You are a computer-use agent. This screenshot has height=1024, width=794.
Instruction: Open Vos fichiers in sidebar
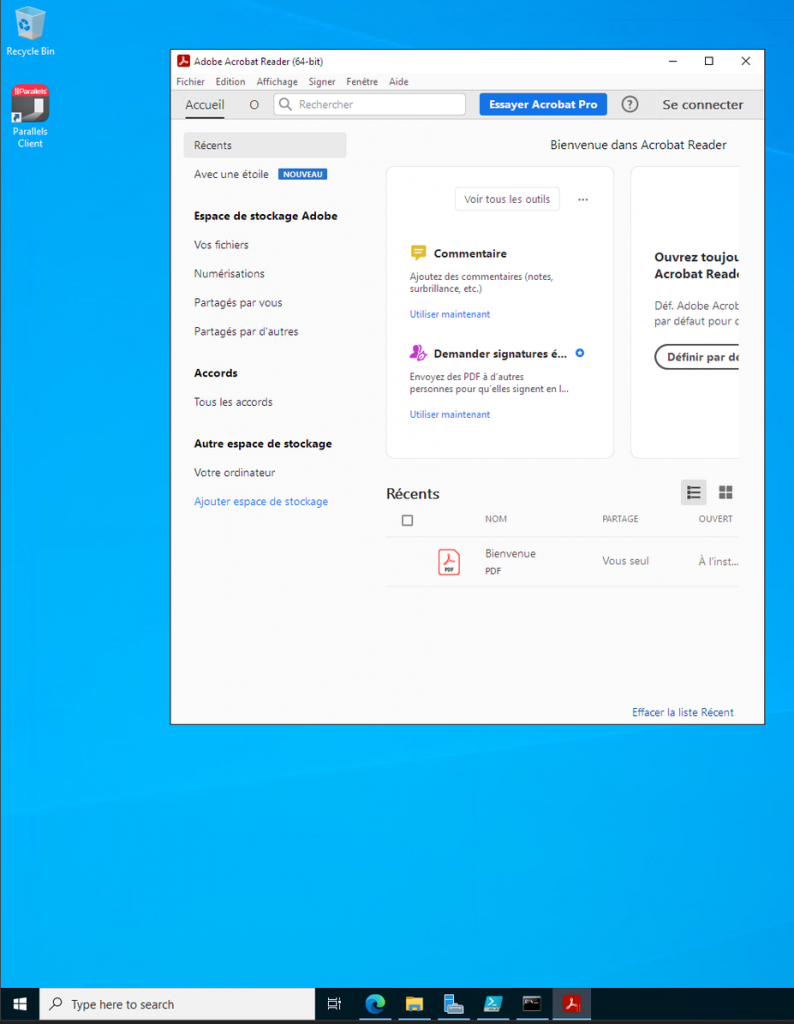click(221, 245)
